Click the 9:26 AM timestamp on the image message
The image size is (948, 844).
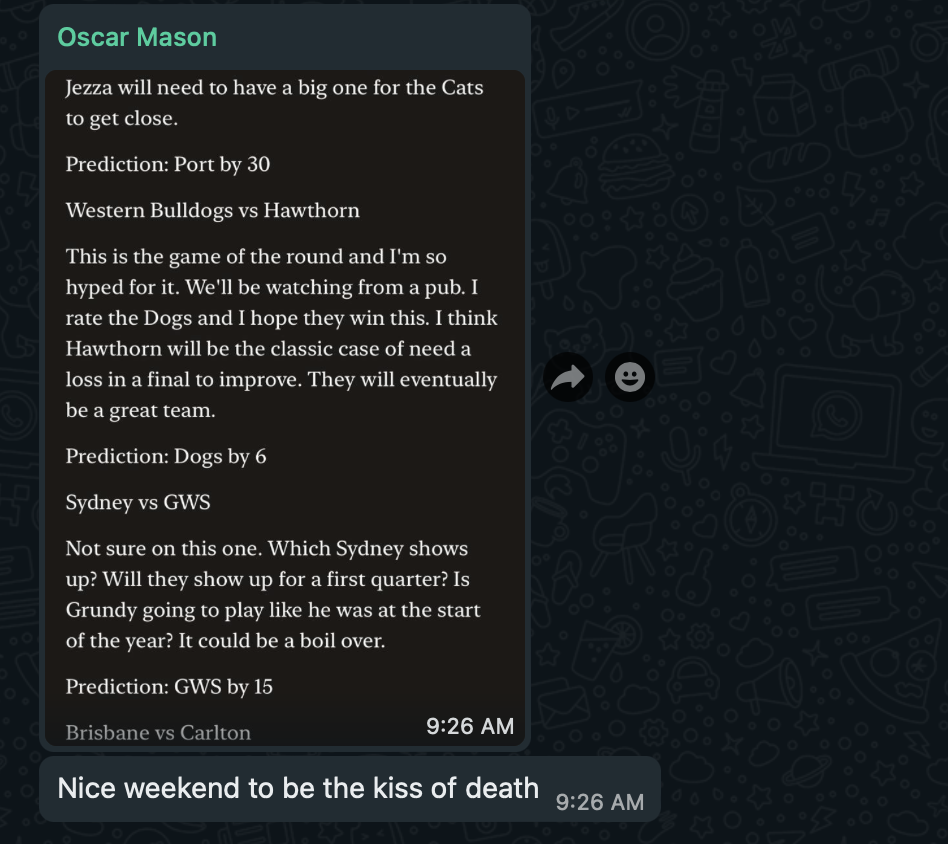[x=470, y=726]
